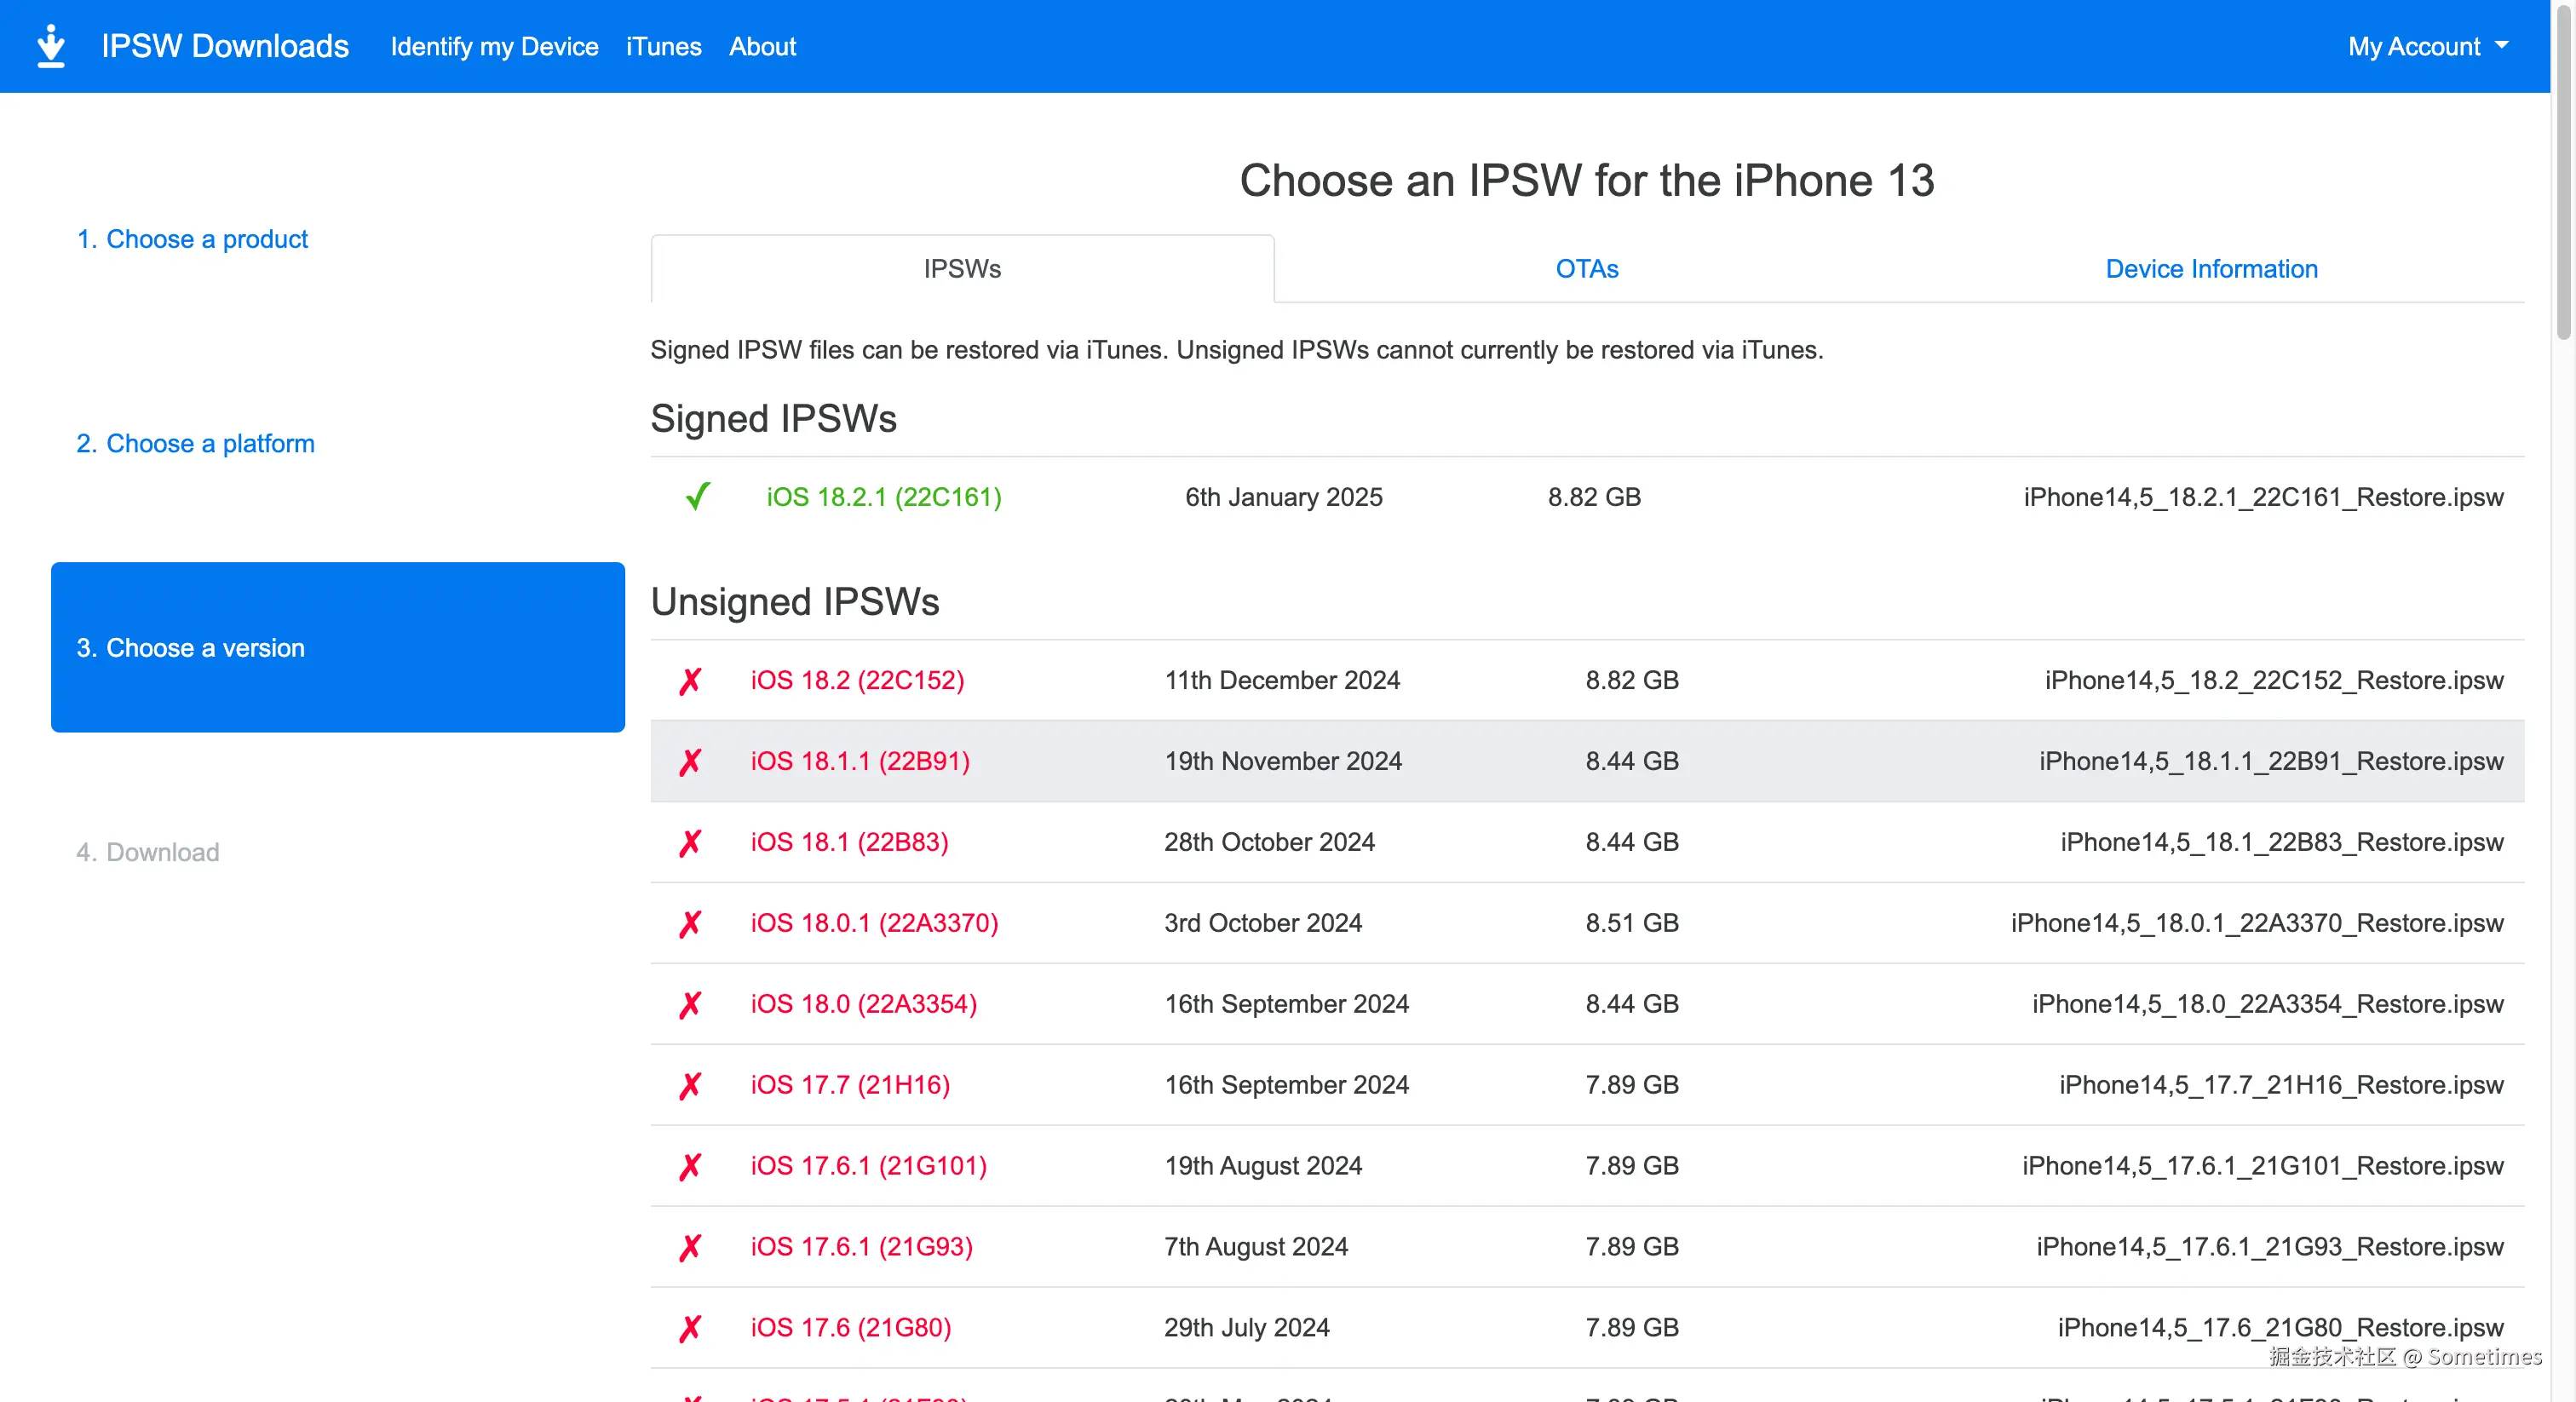
Task: Select signed iOS 18.2.1 (22C161) firmware
Action: 884,497
